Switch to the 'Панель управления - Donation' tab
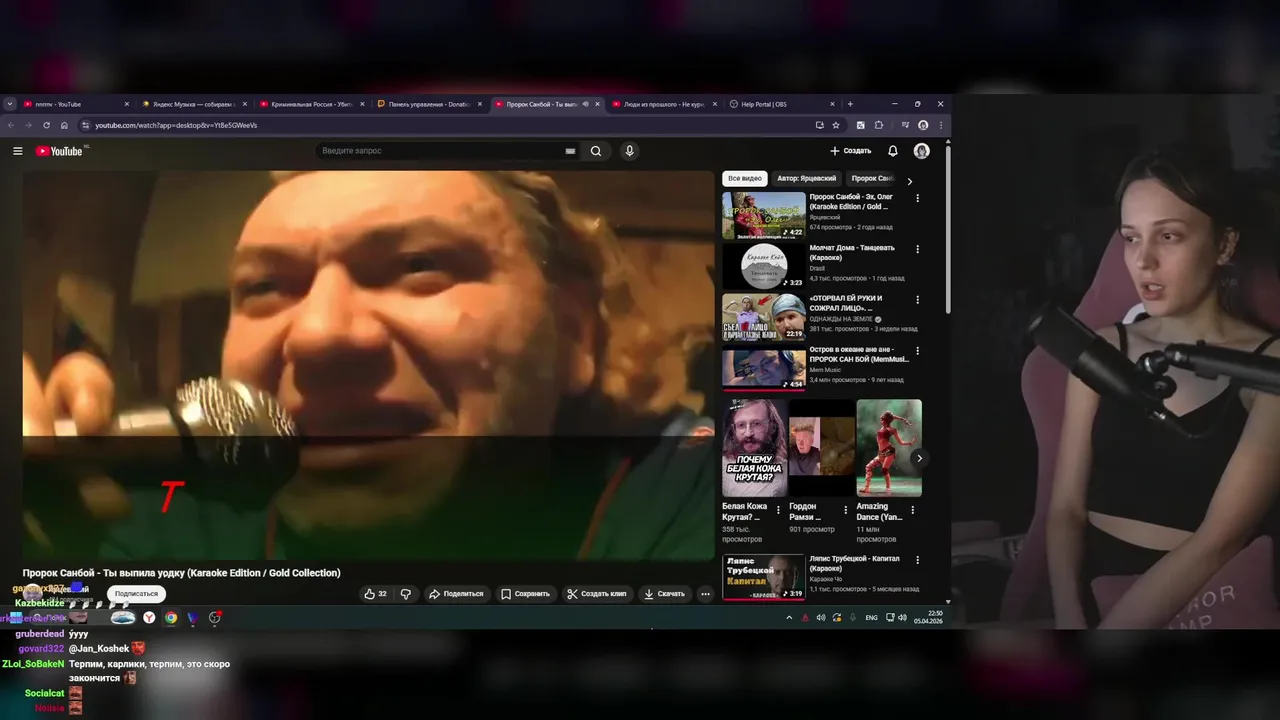The width and height of the screenshot is (1280, 720). (429, 104)
